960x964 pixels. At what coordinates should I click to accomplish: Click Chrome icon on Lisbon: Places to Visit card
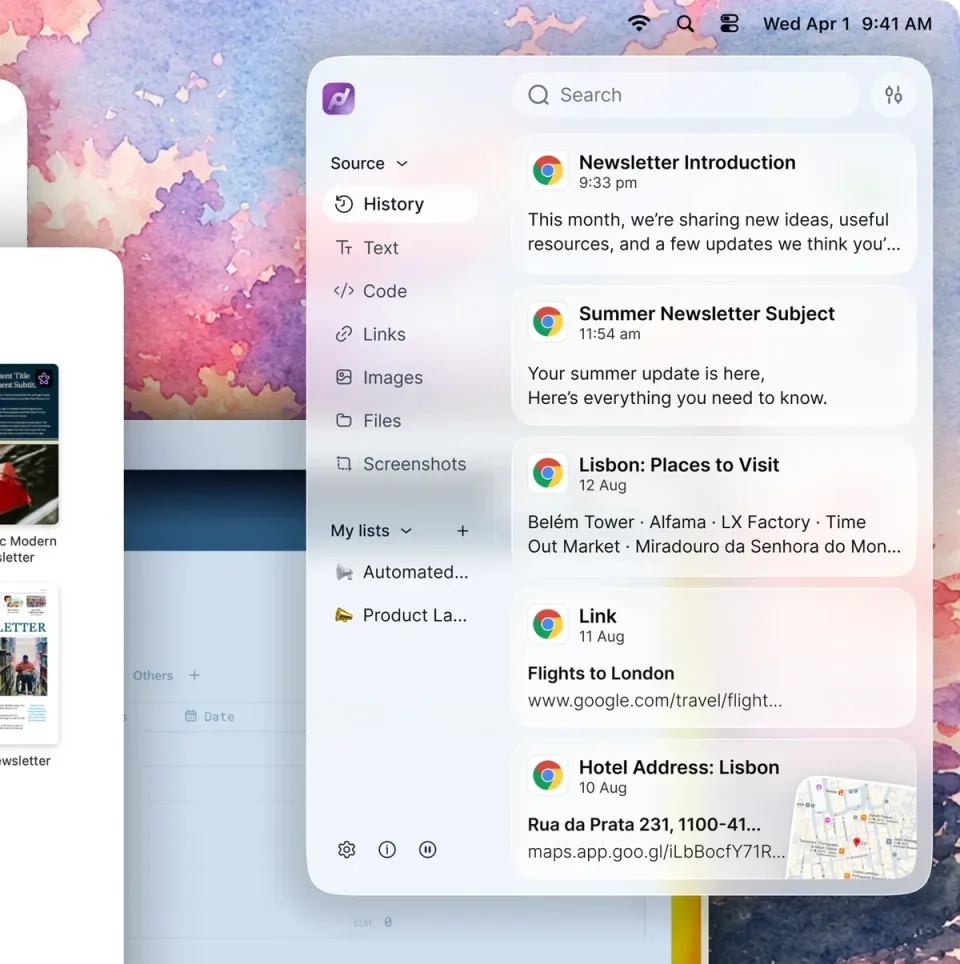click(x=547, y=473)
